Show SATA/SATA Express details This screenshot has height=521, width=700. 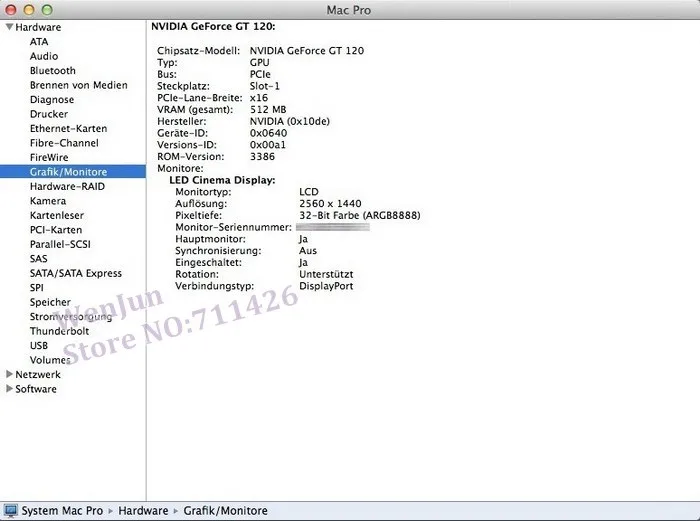pos(75,273)
